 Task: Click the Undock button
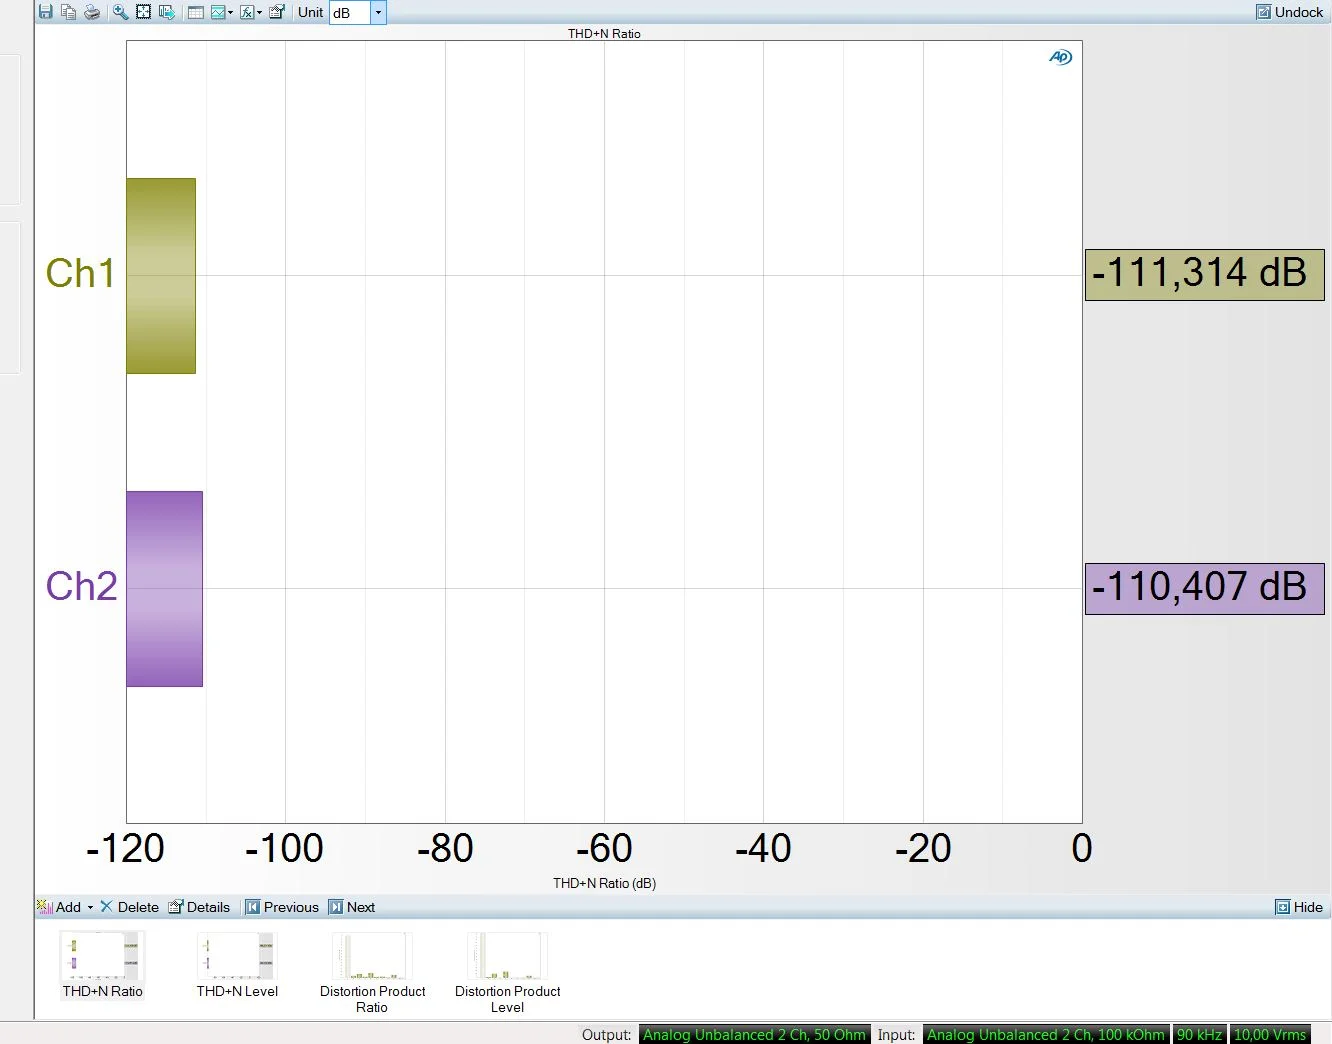[1289, 12]
